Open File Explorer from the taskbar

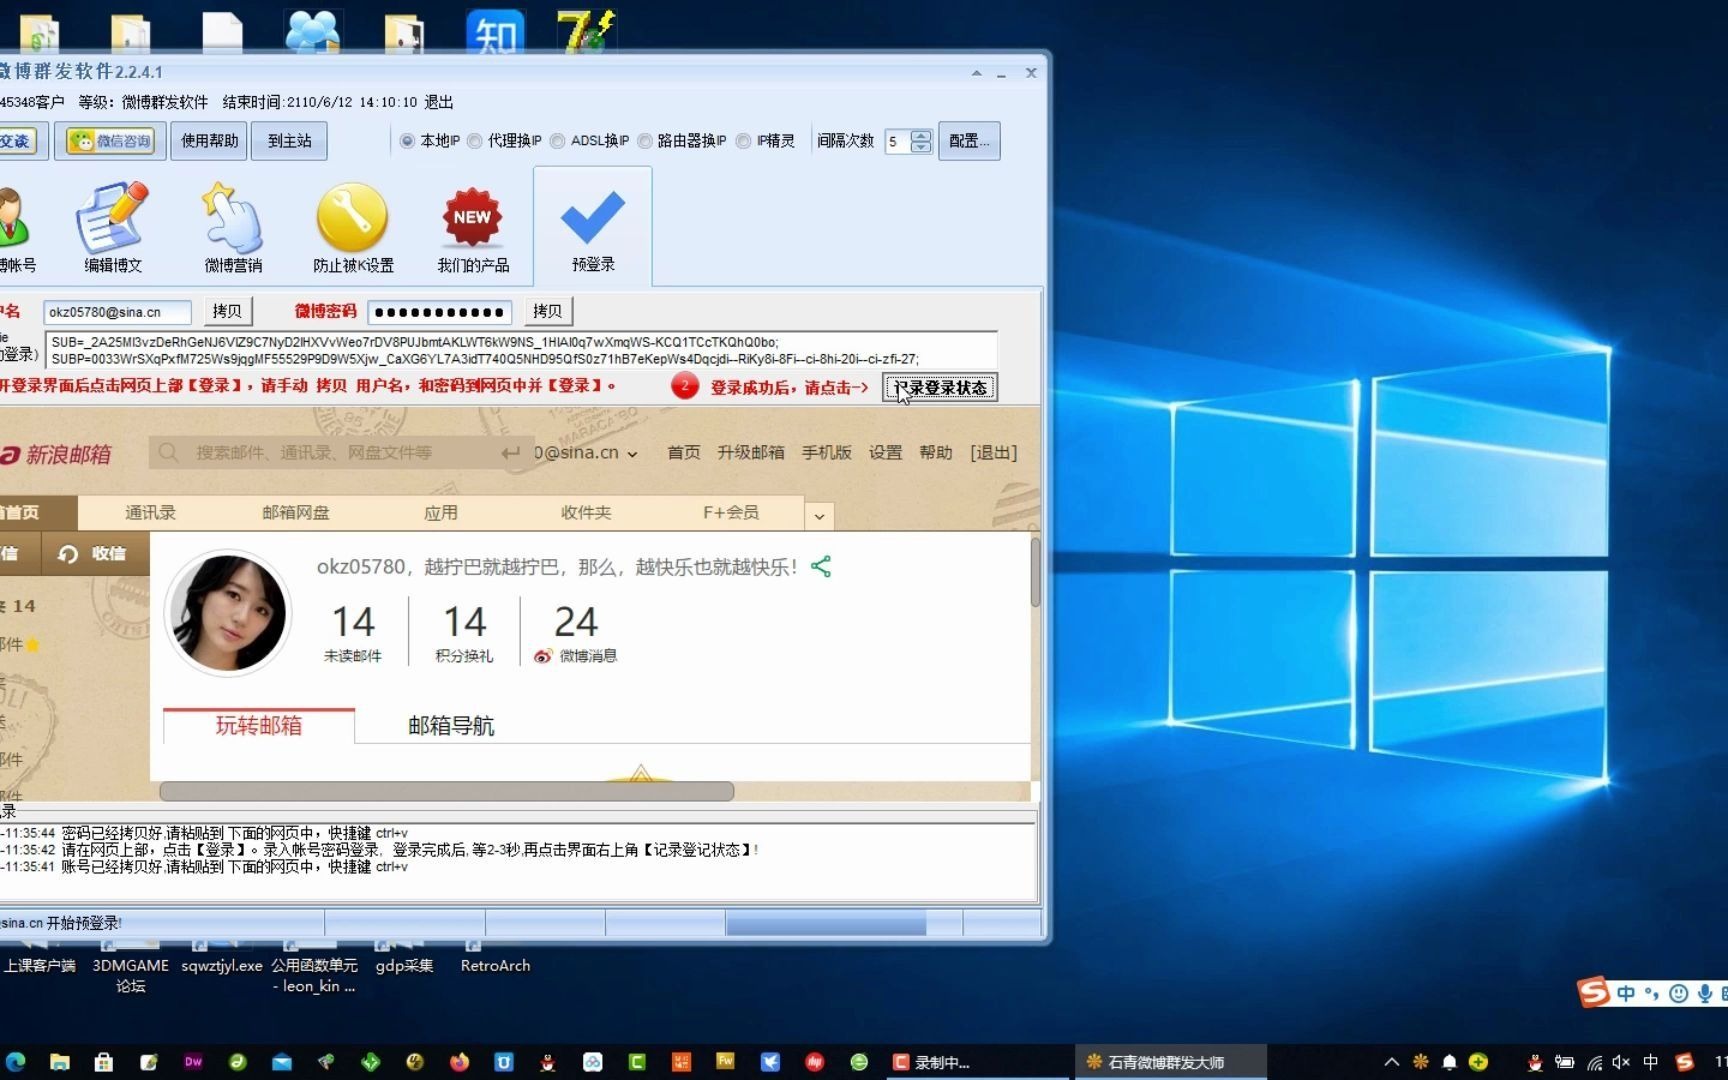(x=60, y=1062)
